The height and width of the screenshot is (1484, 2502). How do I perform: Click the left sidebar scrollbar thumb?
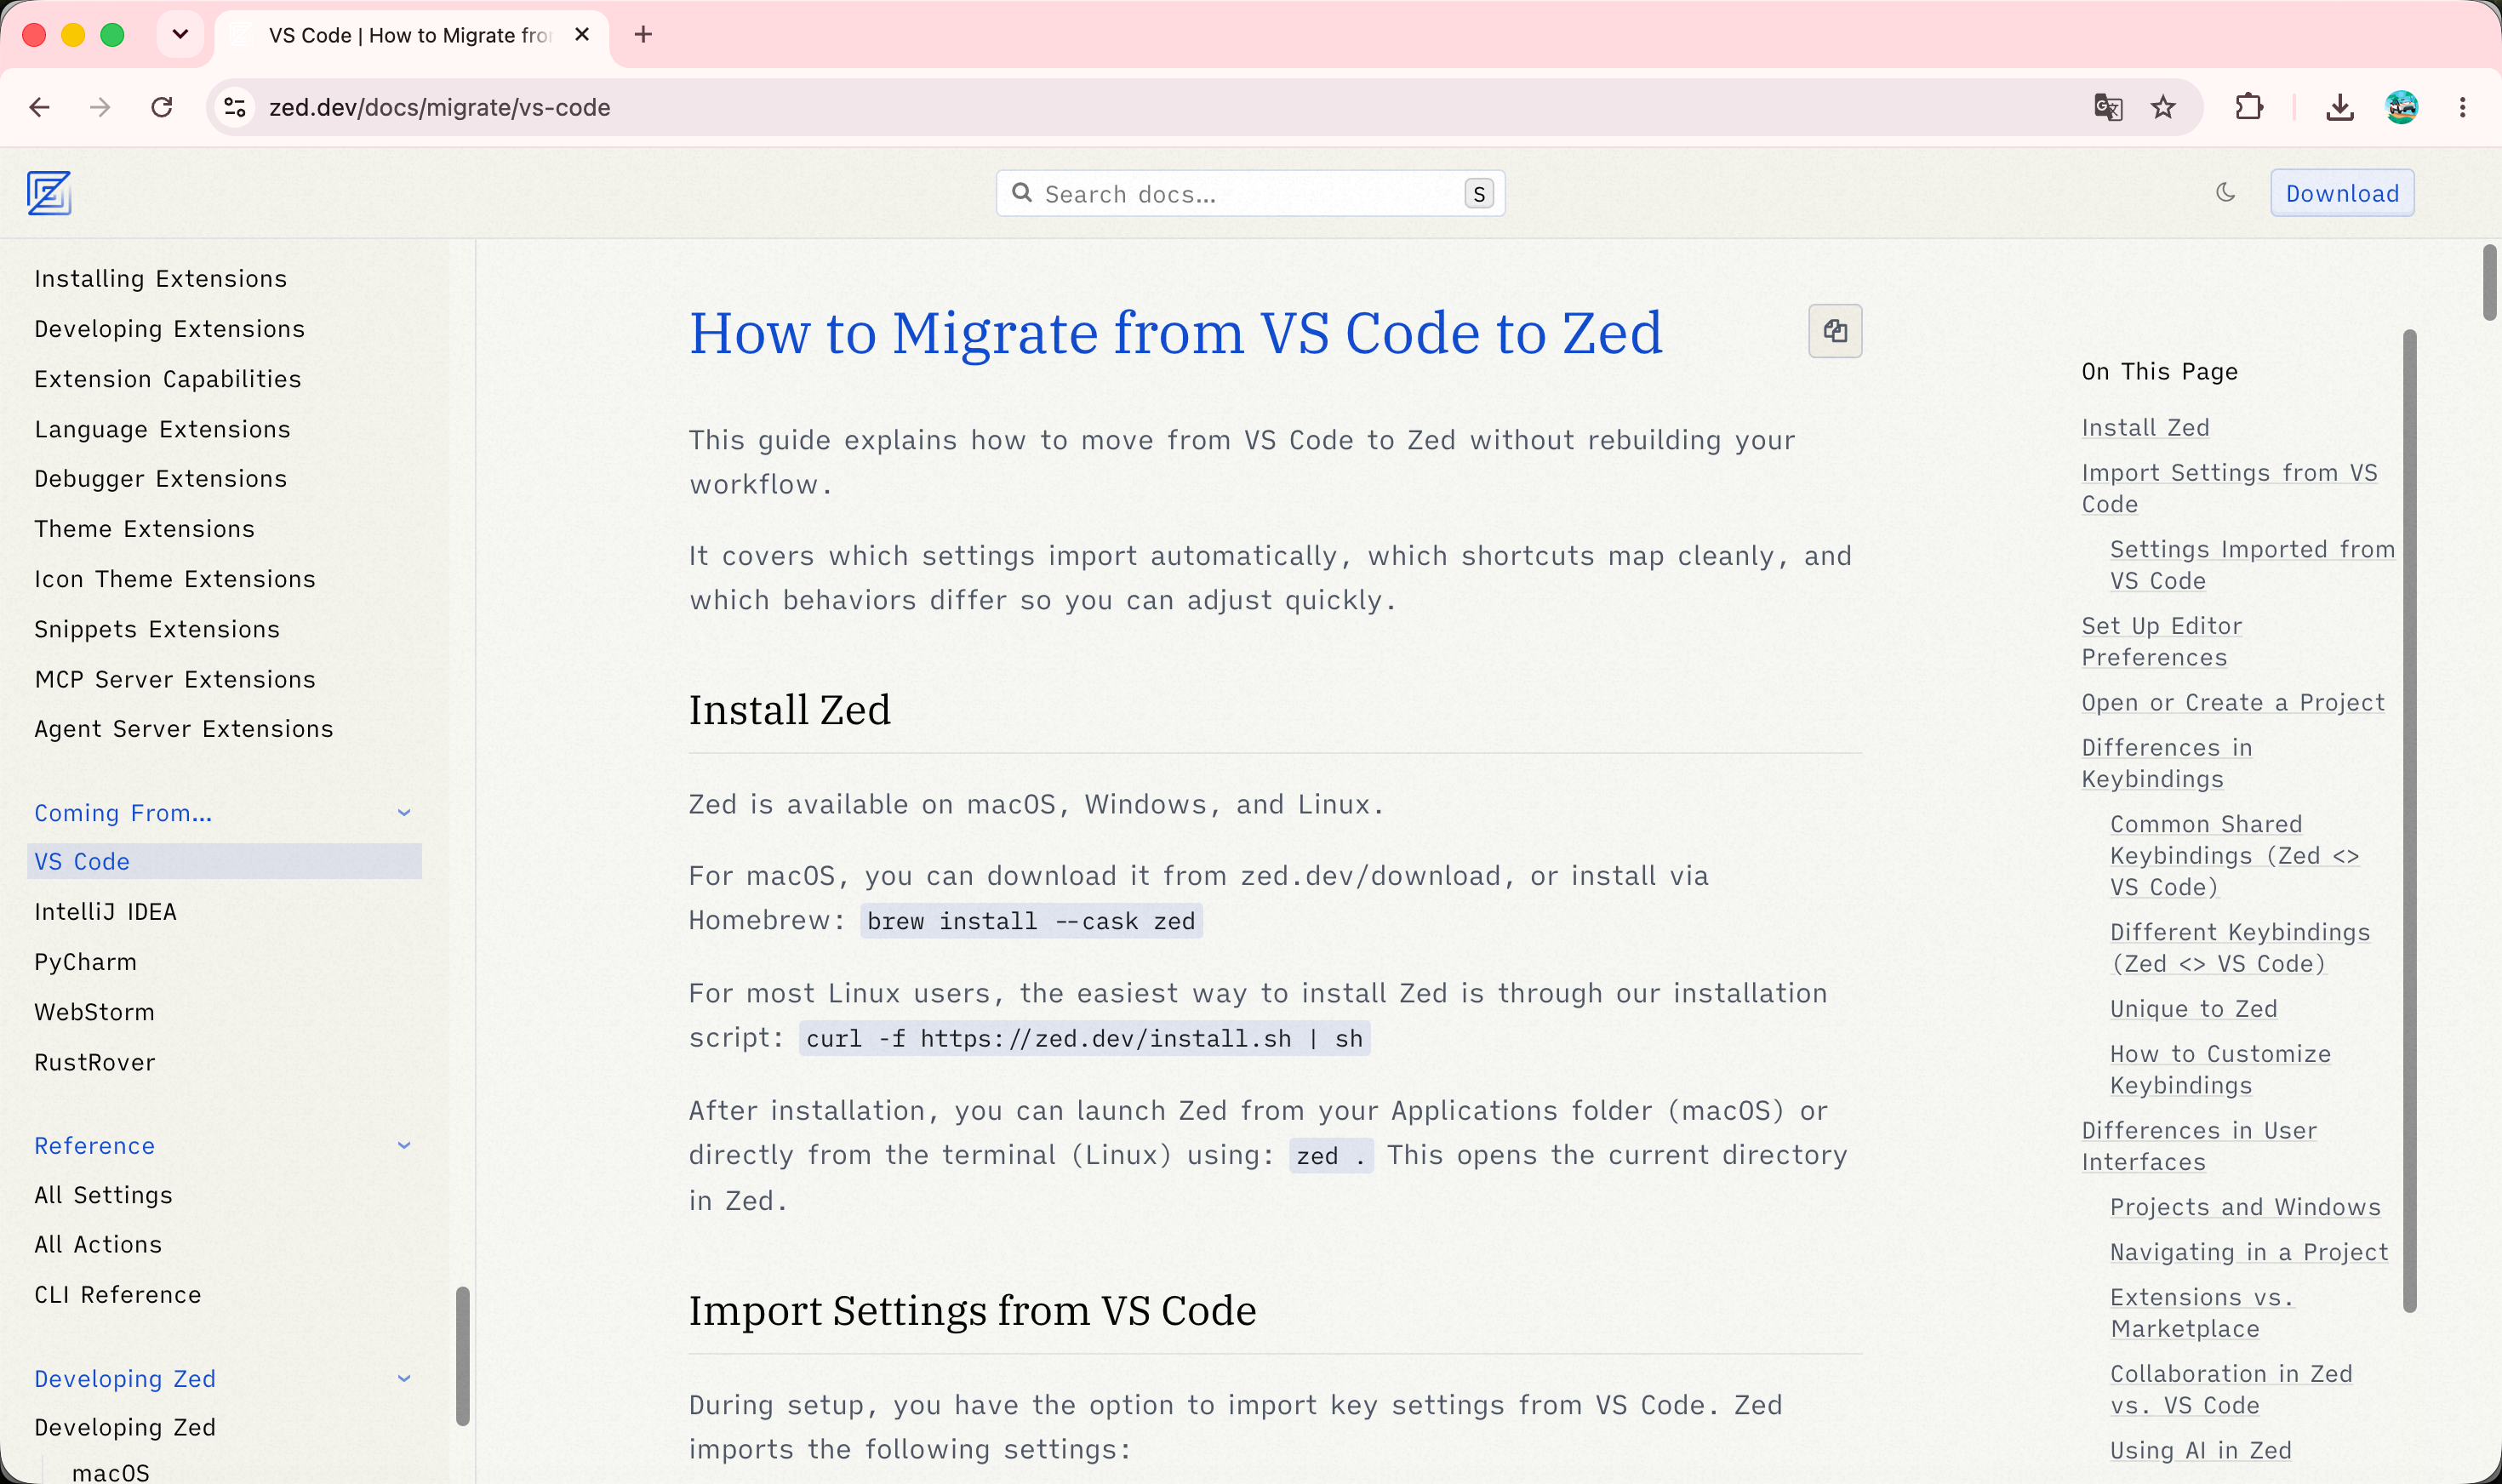click(462, 1355)
